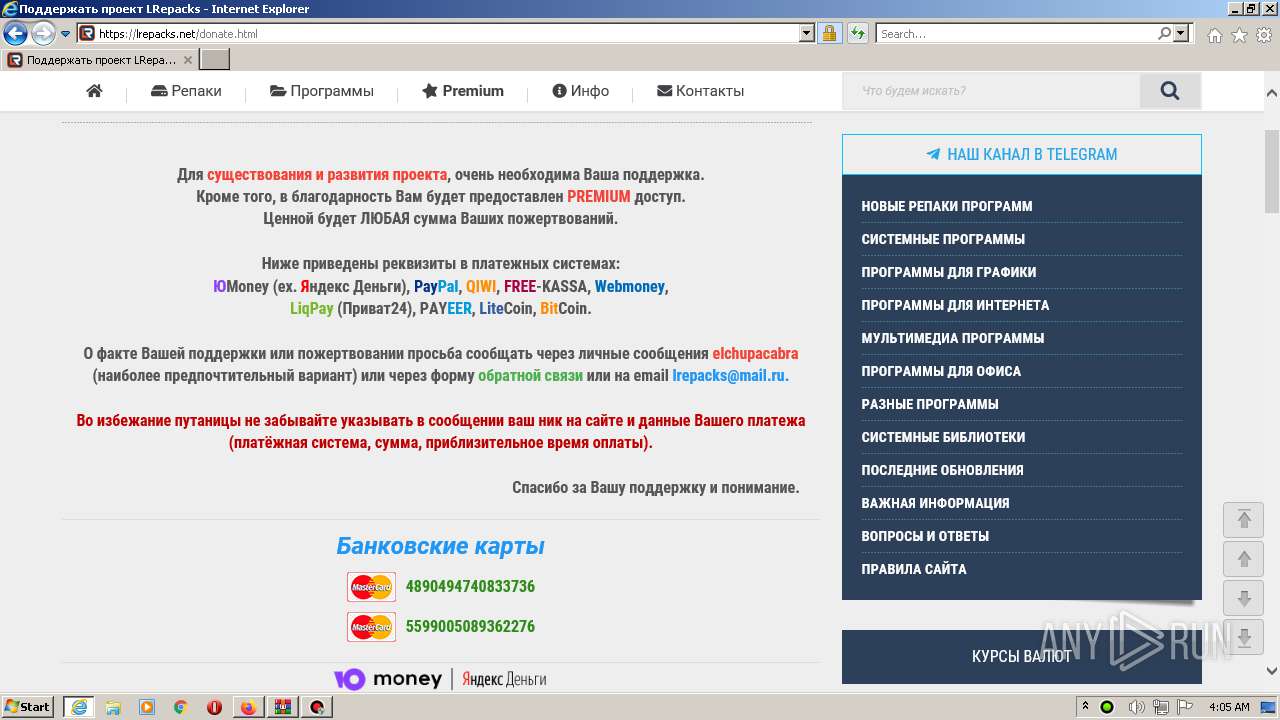The image size is (1280, 720).
Task: Open ВАЖНАЯ ИНФОРМАЦИЯ link
Action: click(935, 503)
